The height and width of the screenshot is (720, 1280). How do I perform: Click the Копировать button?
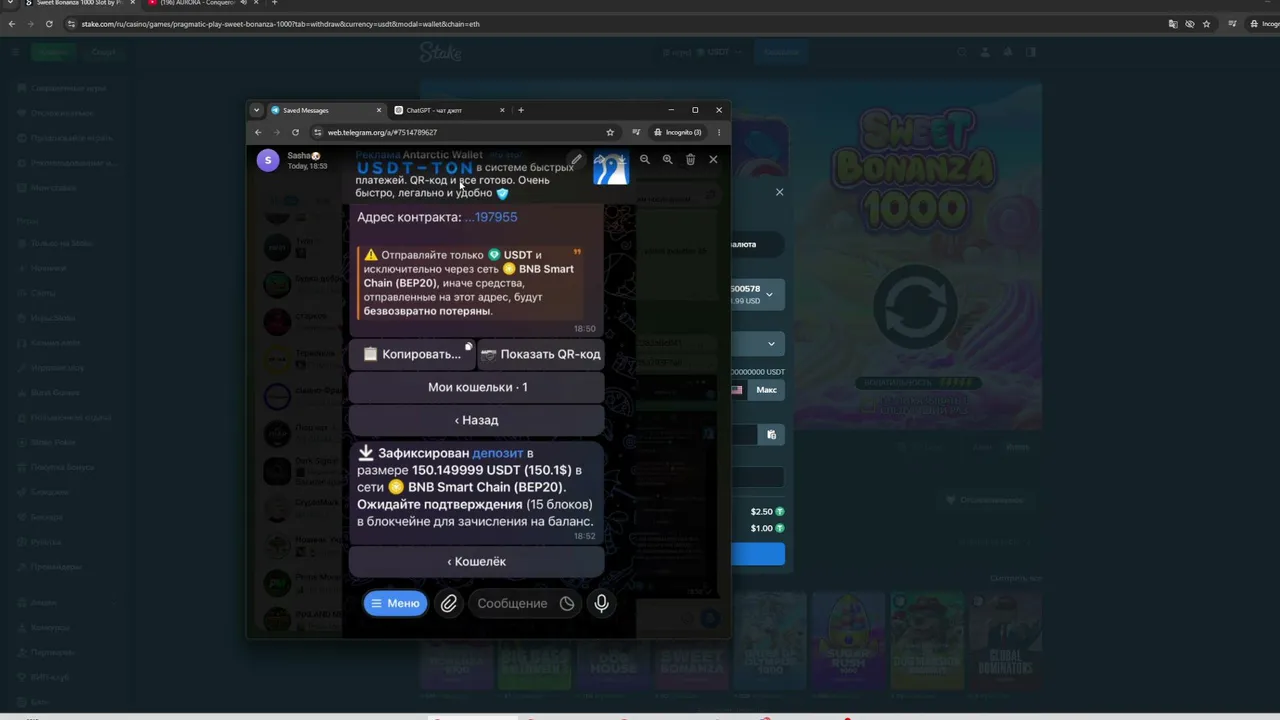[x=412, y=354]
